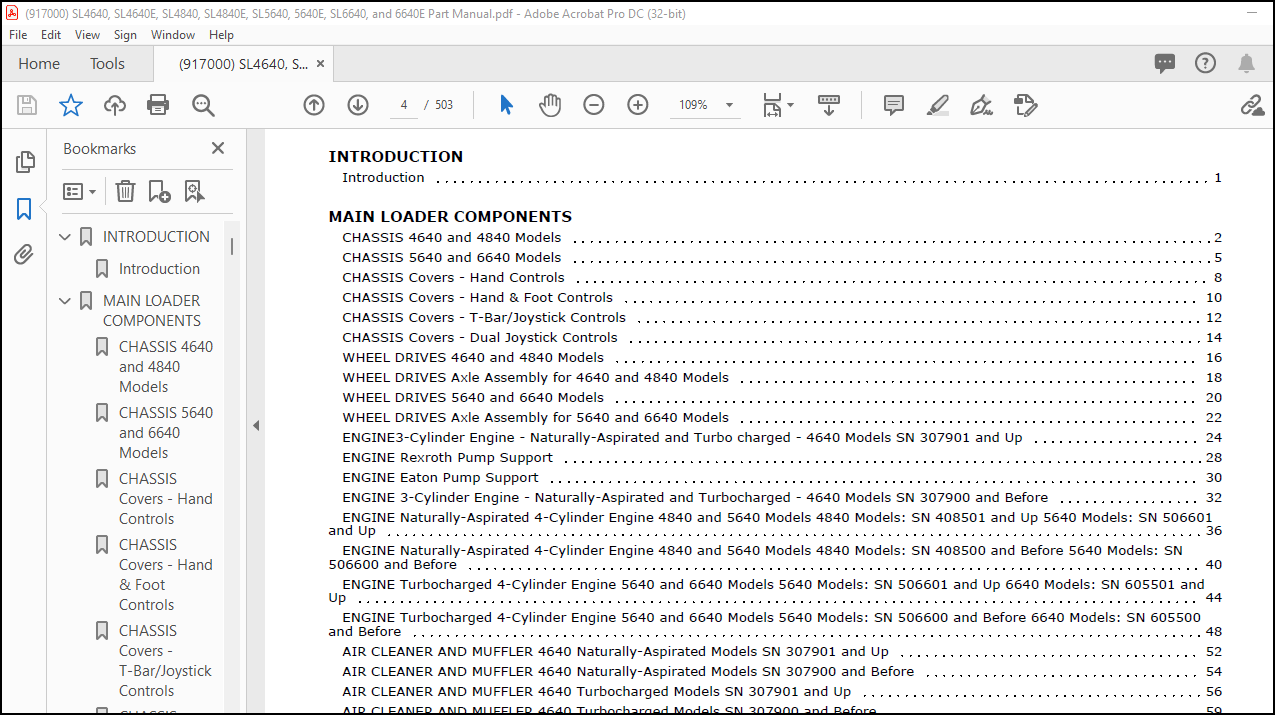Activate the Selection arrow tool
Screen dimensions: 1275x715
click(x=506, y=105)
